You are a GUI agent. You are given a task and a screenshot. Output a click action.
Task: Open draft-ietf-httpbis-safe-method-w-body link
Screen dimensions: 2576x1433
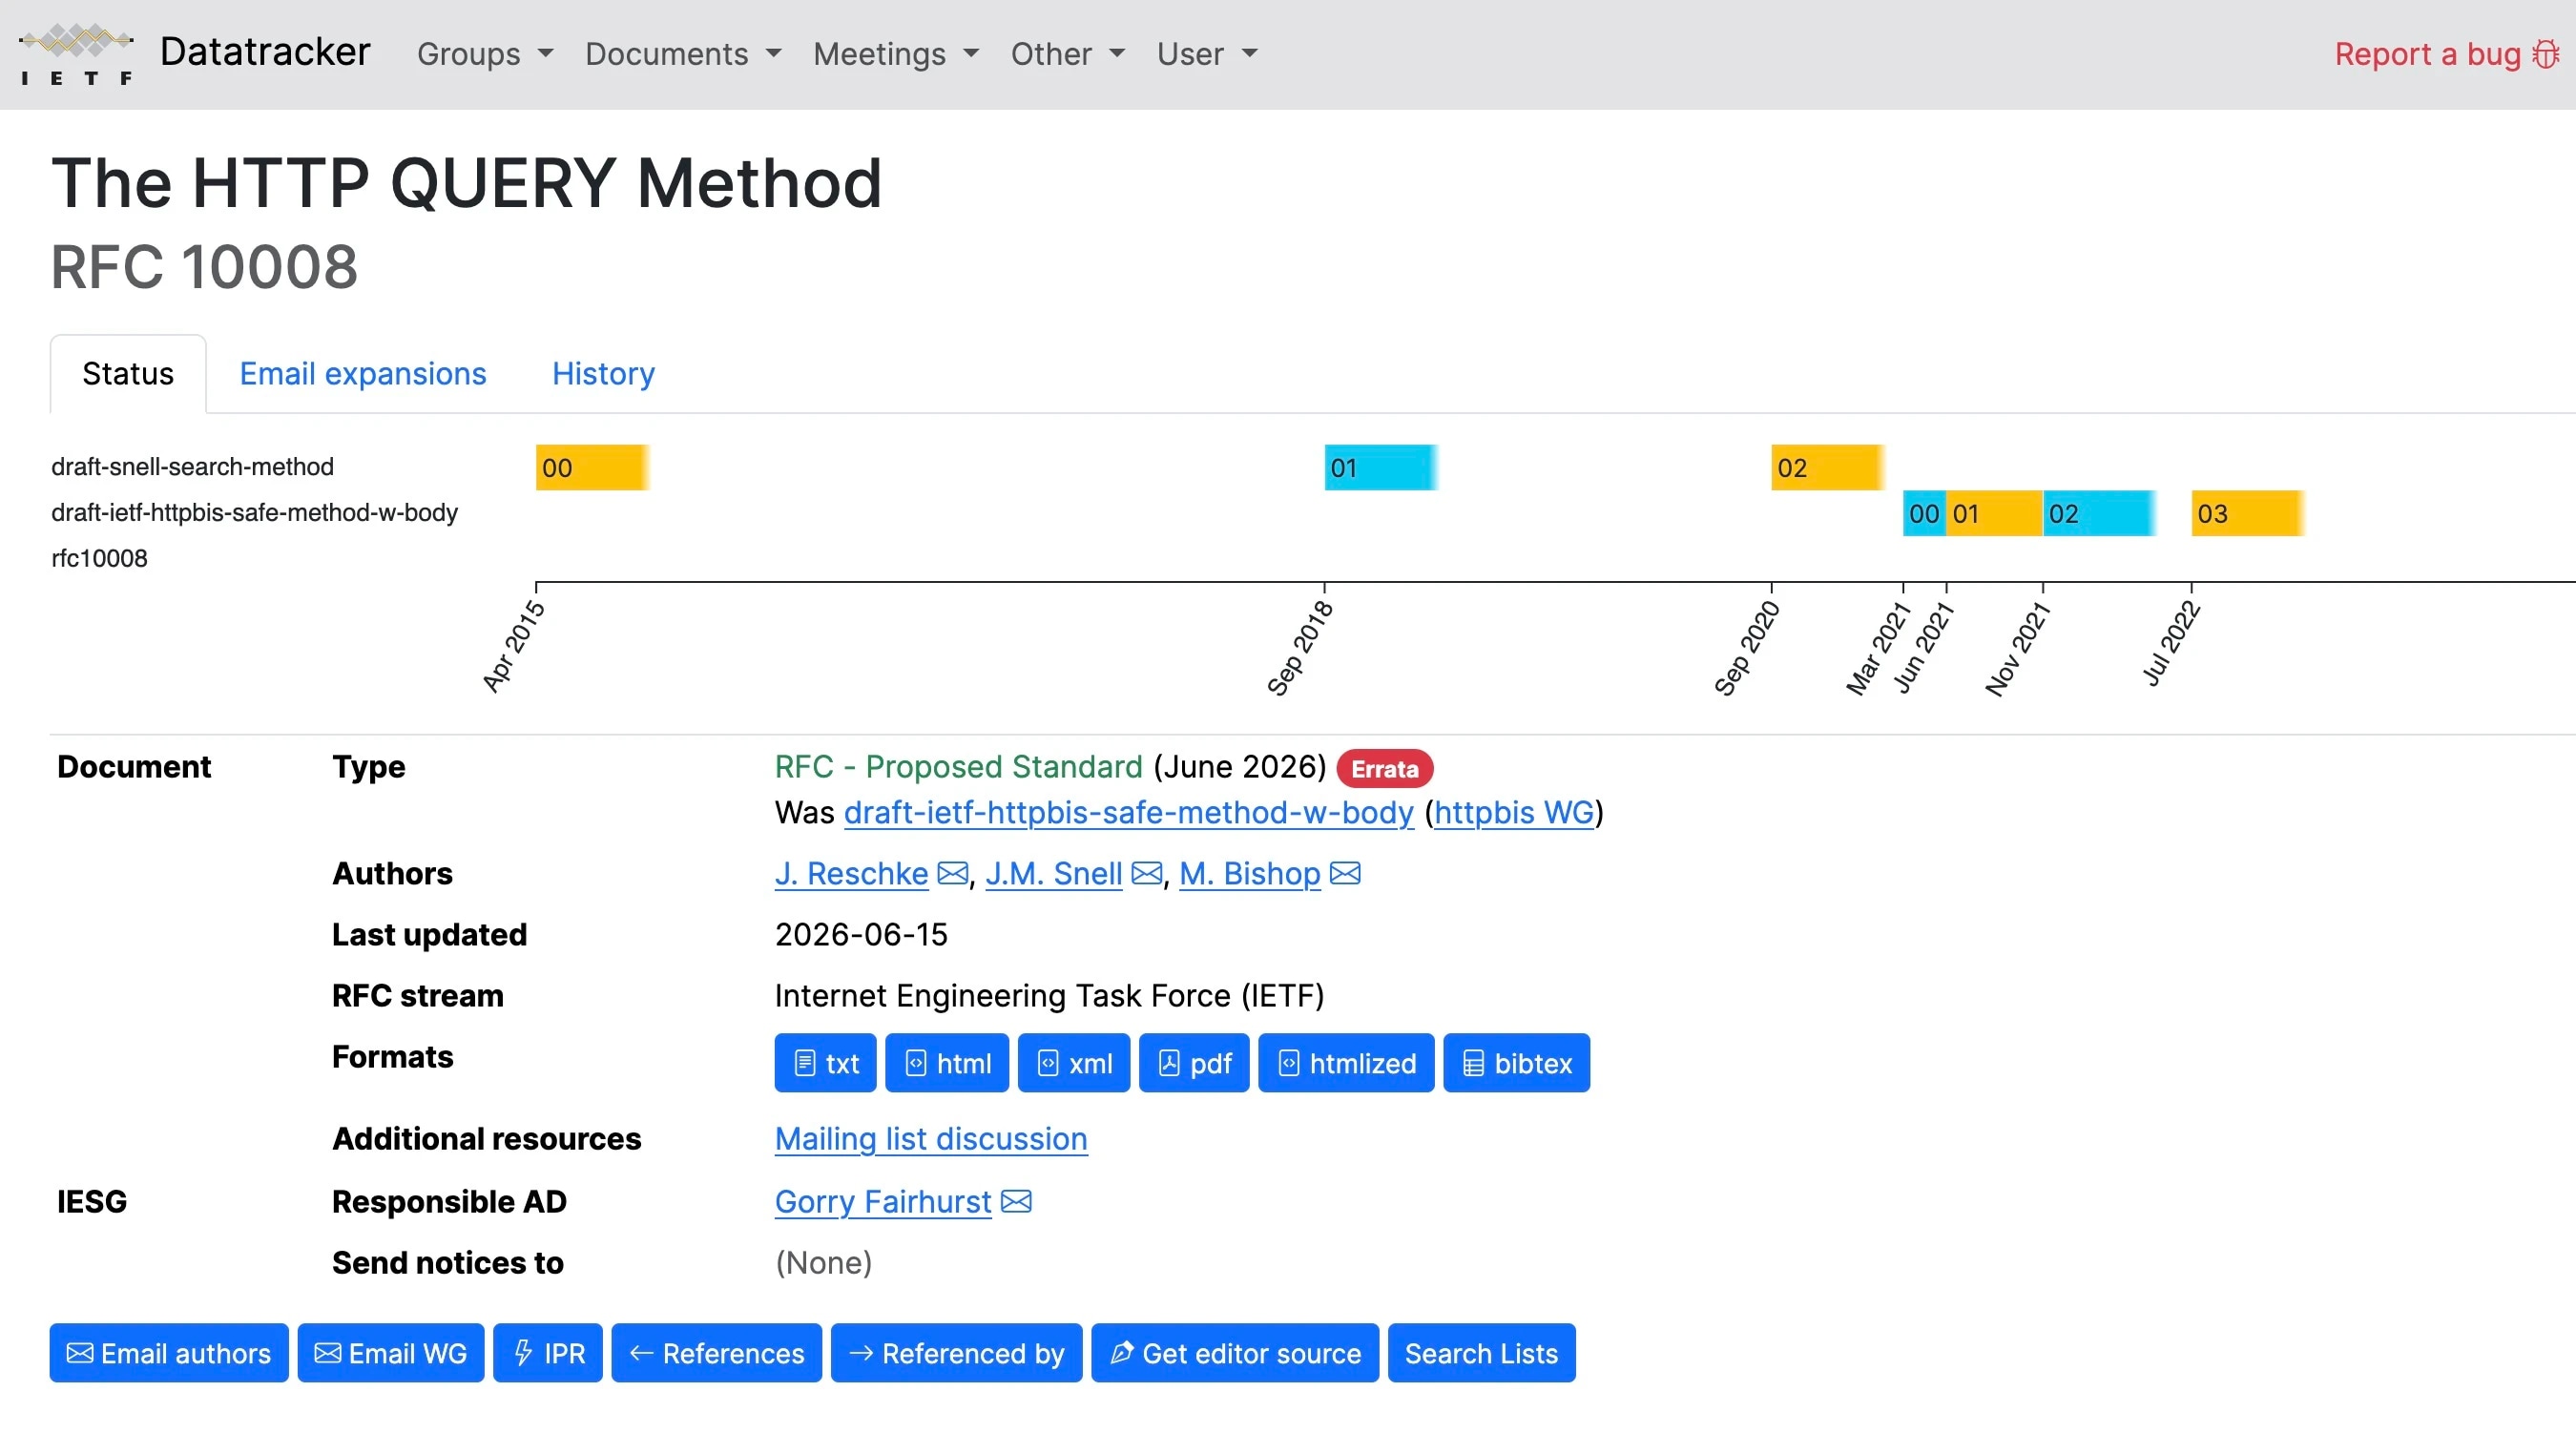click(x=1129, y=813)
